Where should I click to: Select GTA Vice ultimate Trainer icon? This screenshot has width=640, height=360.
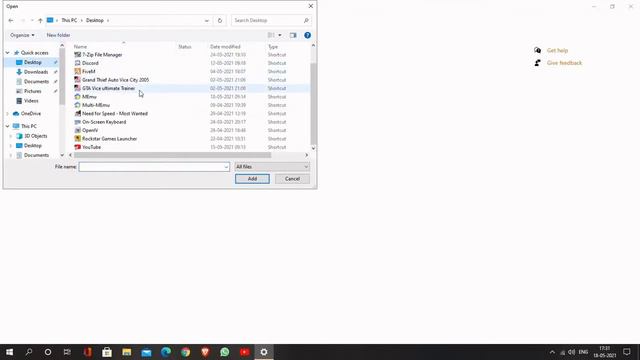tap(78, 88)
